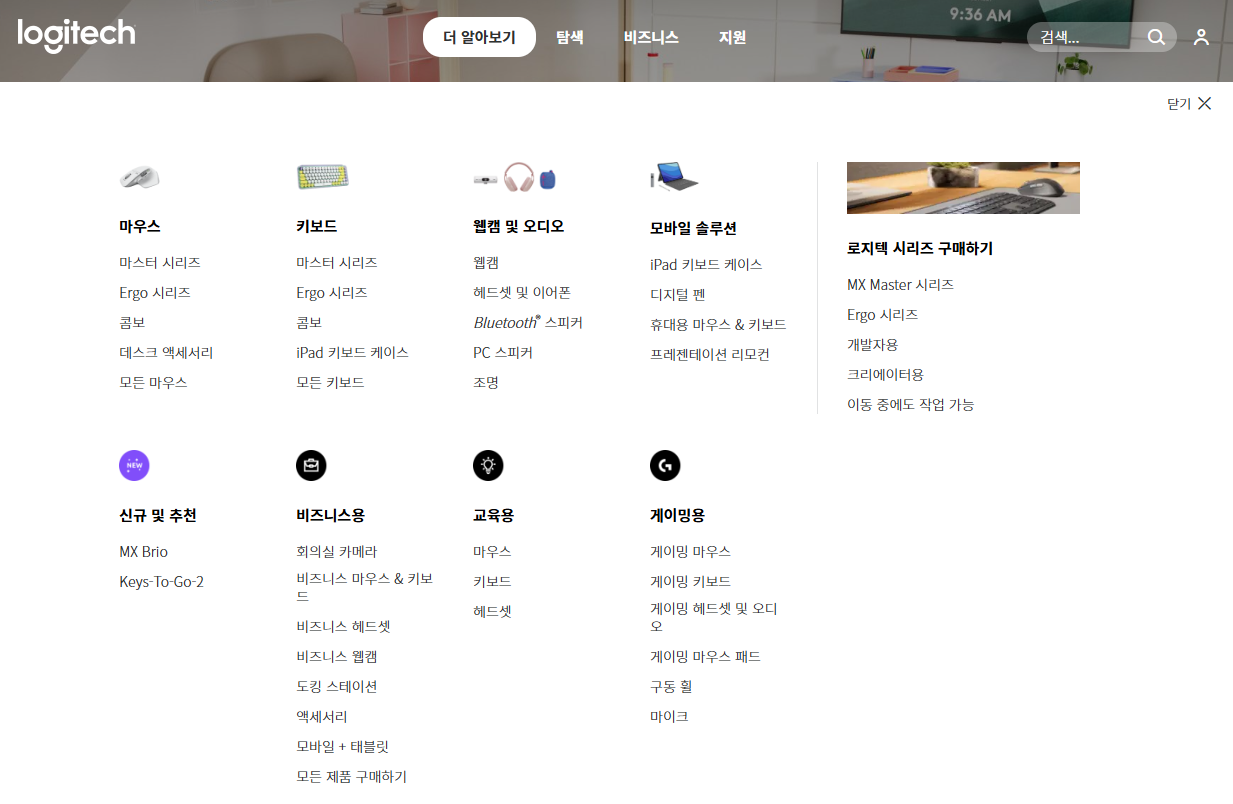Open 로지텍 시리즈 구매하기 heading
1233x804 pixels.
pos(920,248)
